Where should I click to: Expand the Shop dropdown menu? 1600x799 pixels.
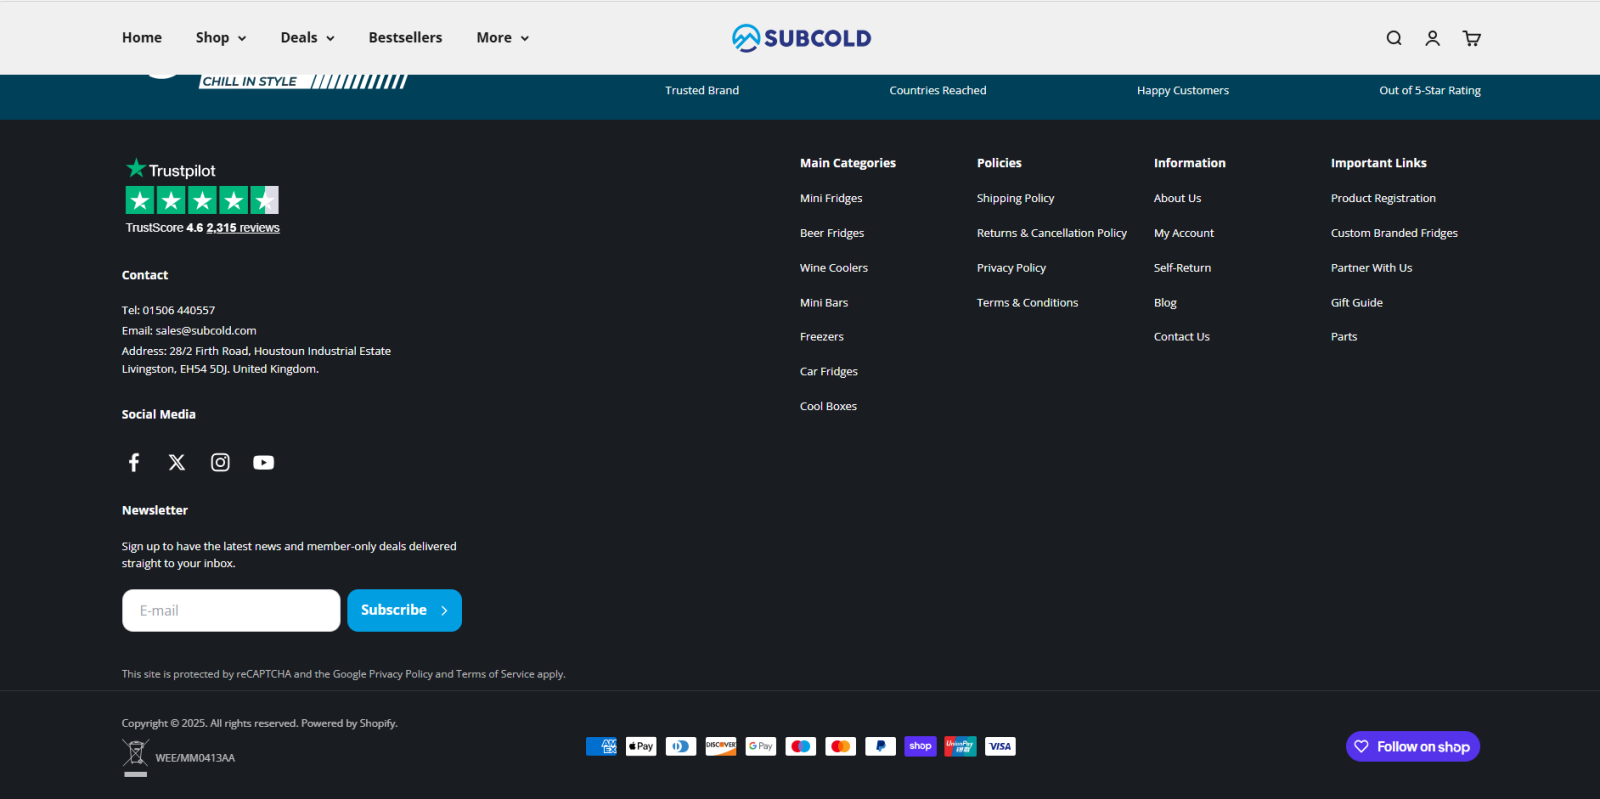[221, 38]
